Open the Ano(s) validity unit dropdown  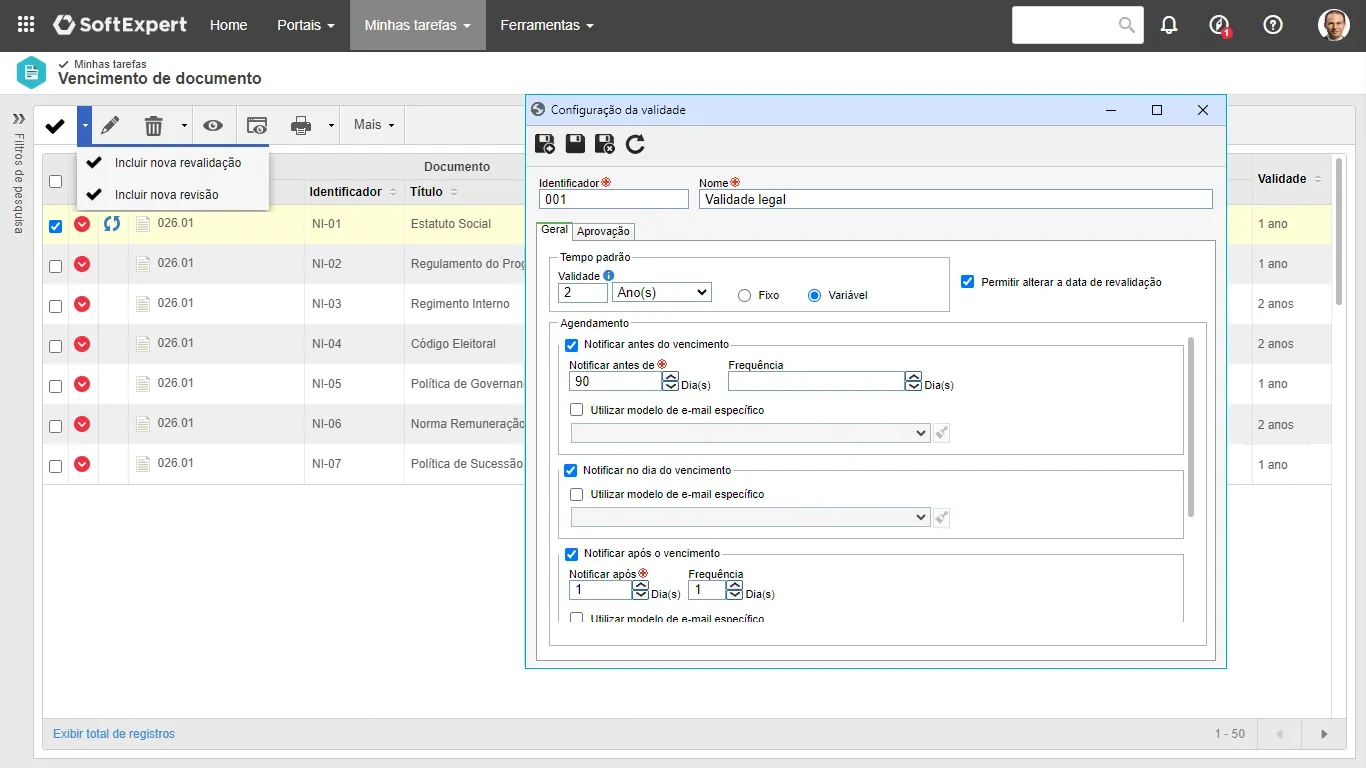tap(661, 292)
